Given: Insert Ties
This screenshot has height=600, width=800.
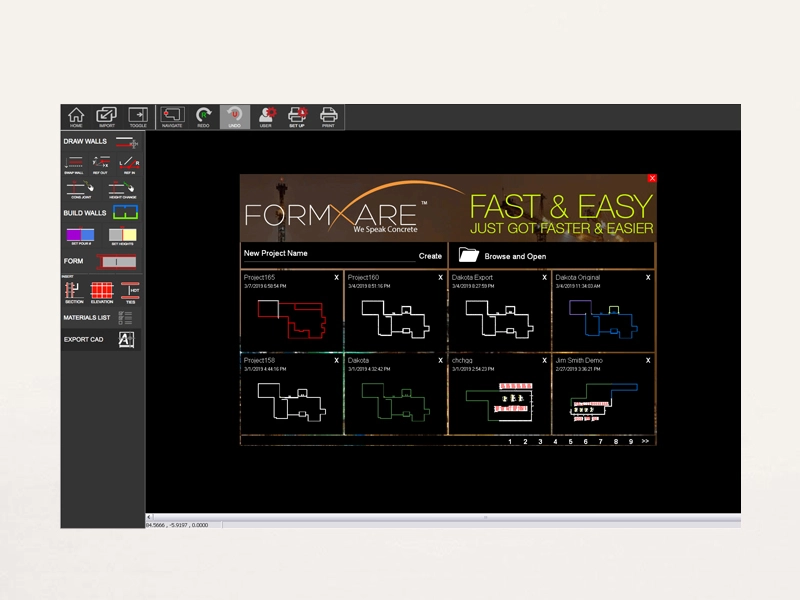Looking at the screenshot, I should (130, 292).
